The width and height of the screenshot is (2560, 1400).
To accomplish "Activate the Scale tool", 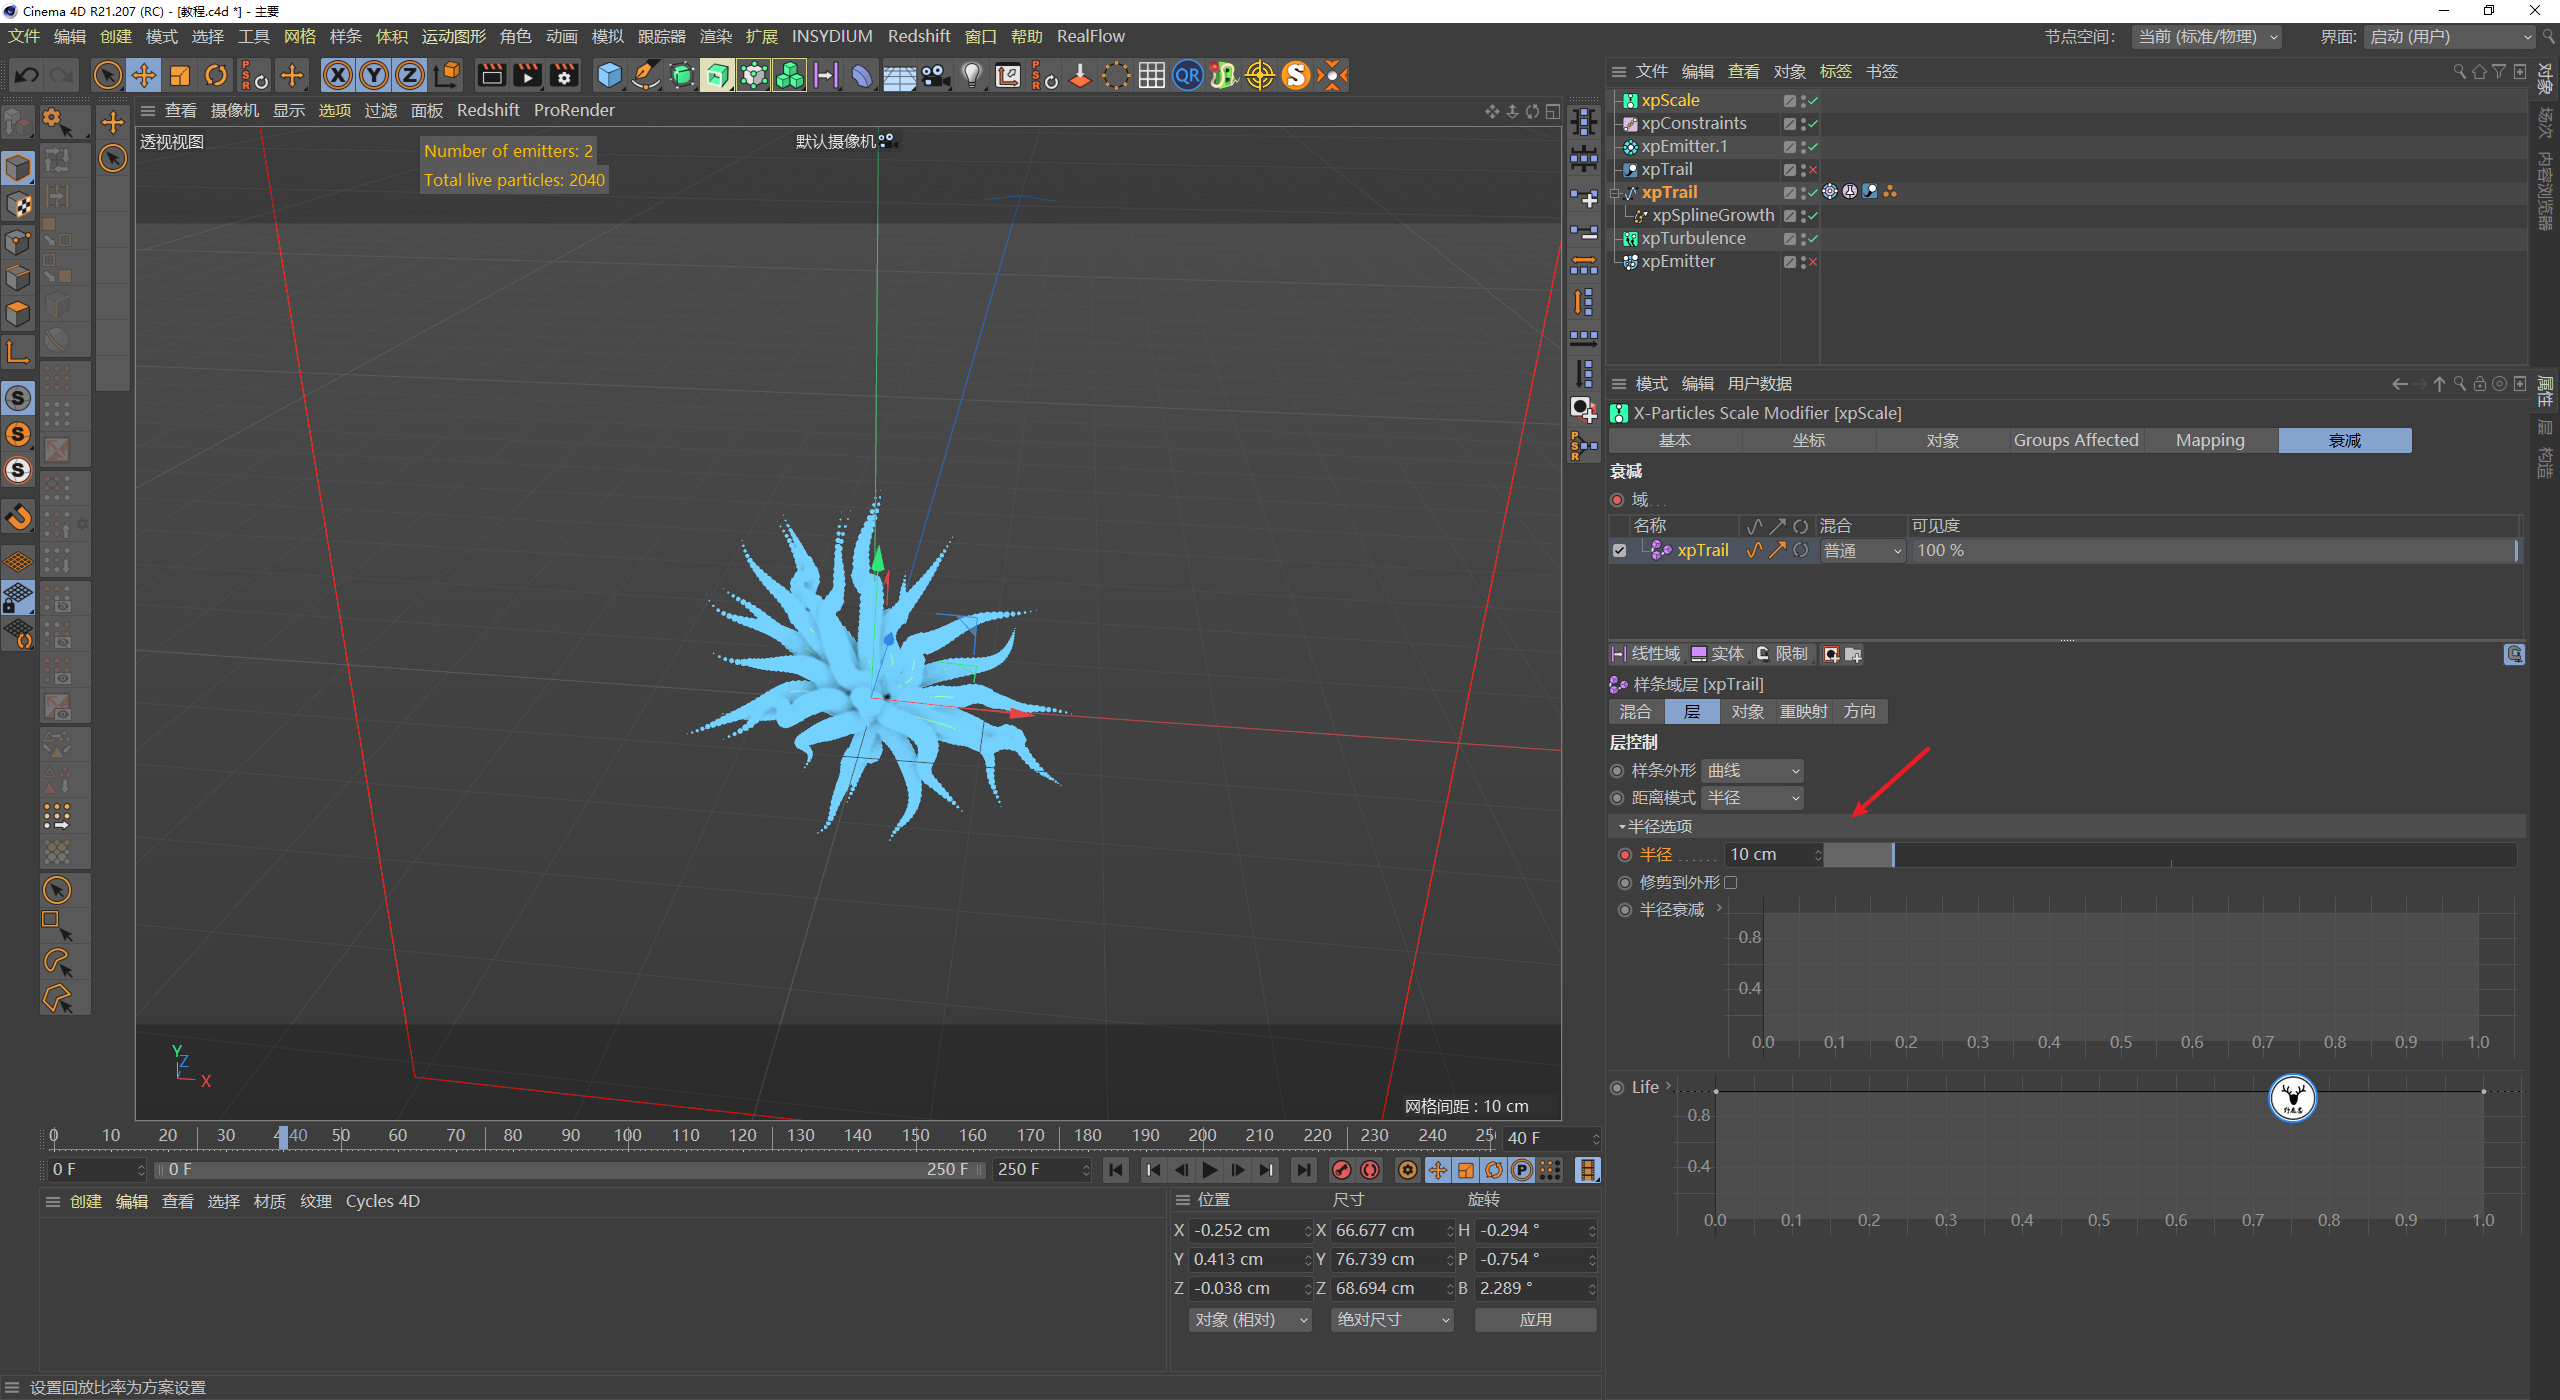I will (x=180, y=75).
